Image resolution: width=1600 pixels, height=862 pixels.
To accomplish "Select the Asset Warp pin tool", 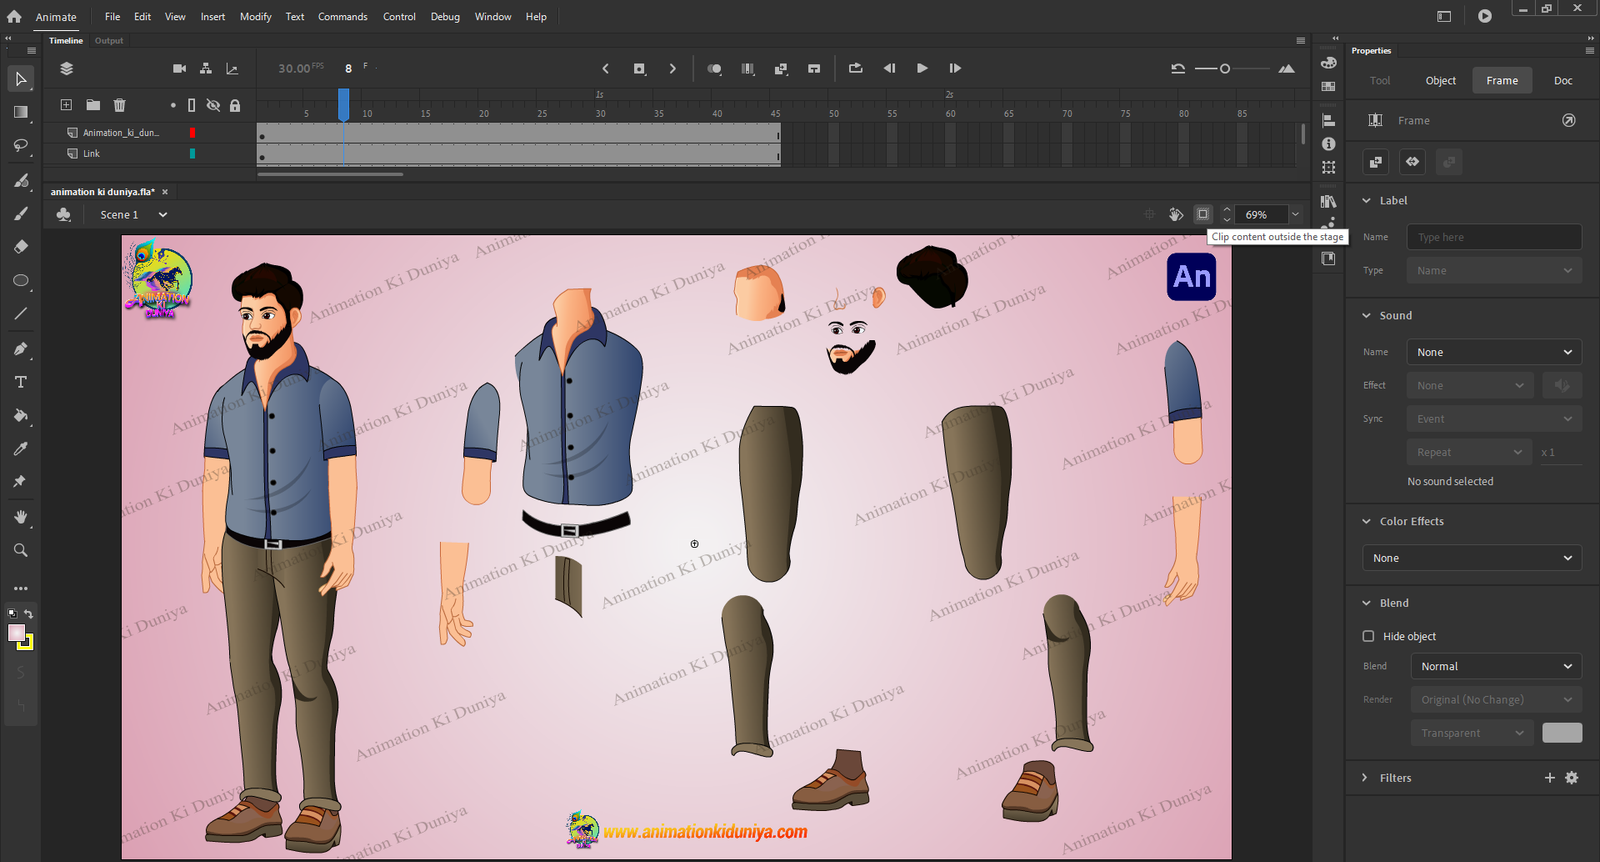I will [x=20, y=482].
